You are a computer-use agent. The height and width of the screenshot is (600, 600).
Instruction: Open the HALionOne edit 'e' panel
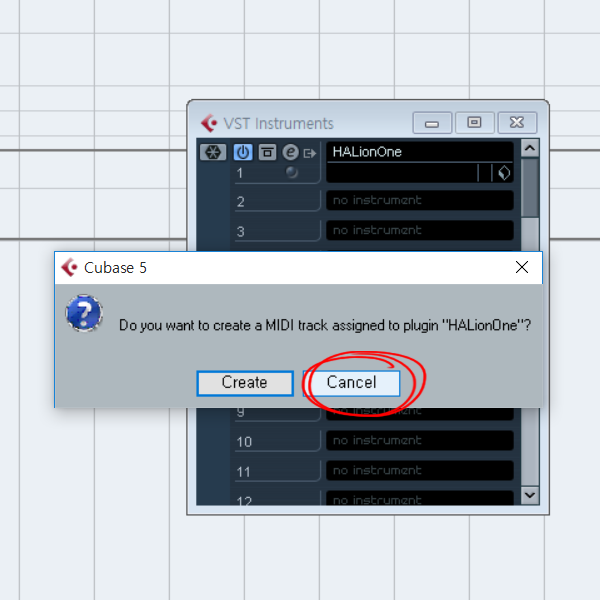[x=290, y=152]
